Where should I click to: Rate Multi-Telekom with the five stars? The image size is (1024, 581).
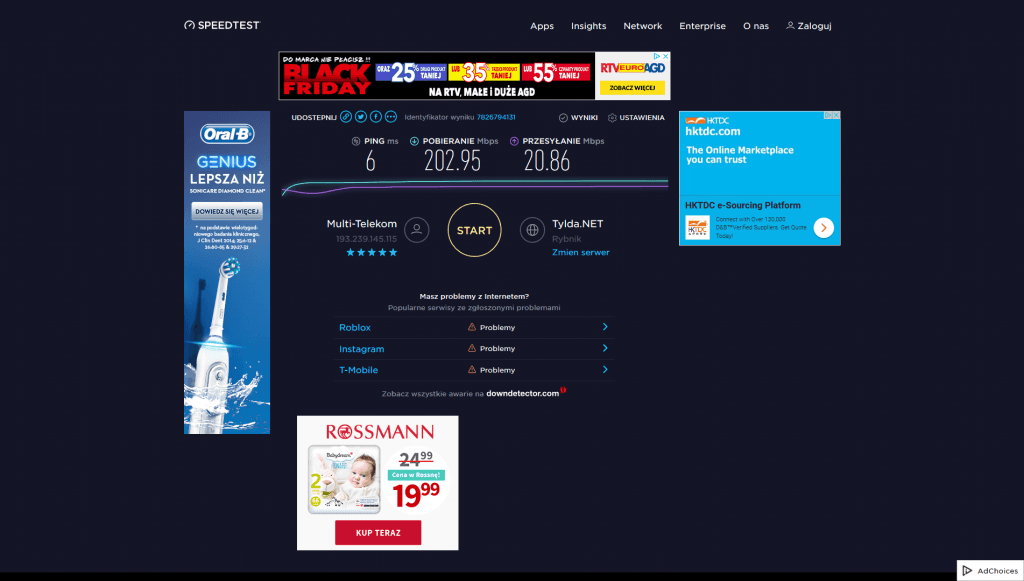coord(371,253)
